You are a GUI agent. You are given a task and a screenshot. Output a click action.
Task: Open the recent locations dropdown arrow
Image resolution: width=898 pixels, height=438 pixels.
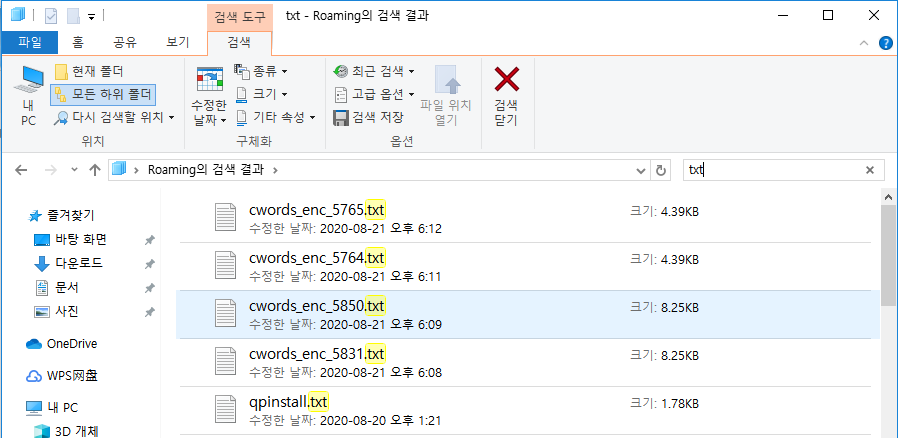pos(74,170)
